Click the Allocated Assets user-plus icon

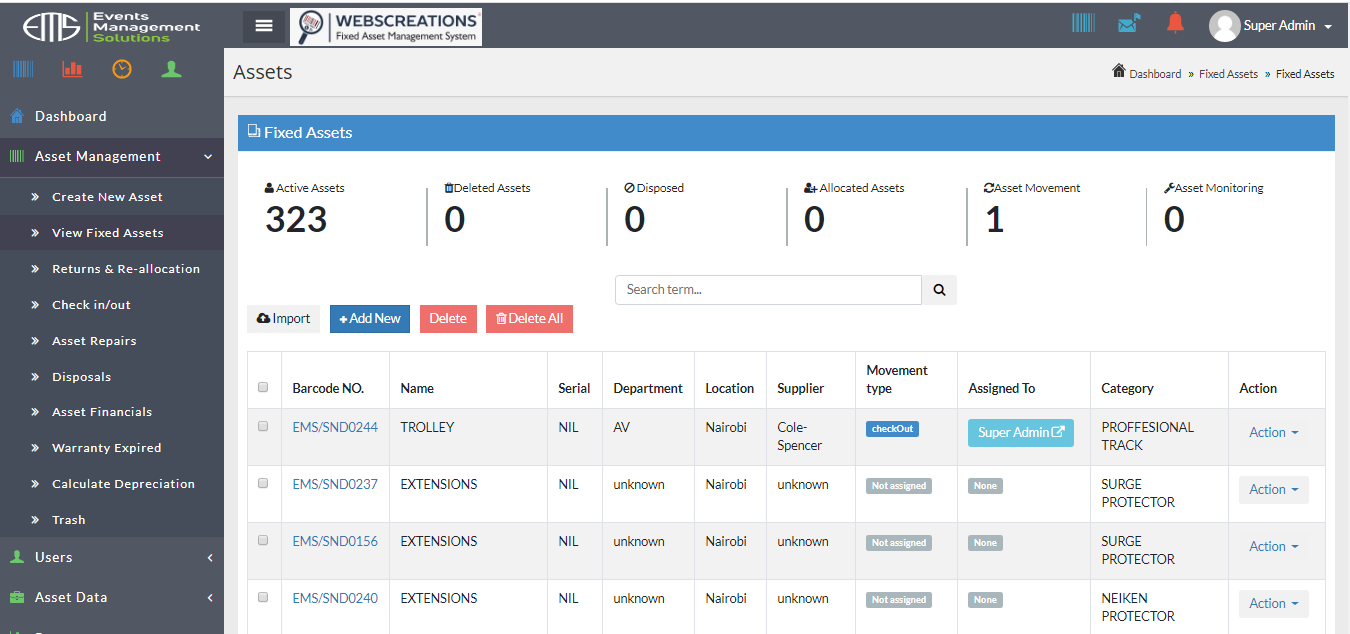811,188
